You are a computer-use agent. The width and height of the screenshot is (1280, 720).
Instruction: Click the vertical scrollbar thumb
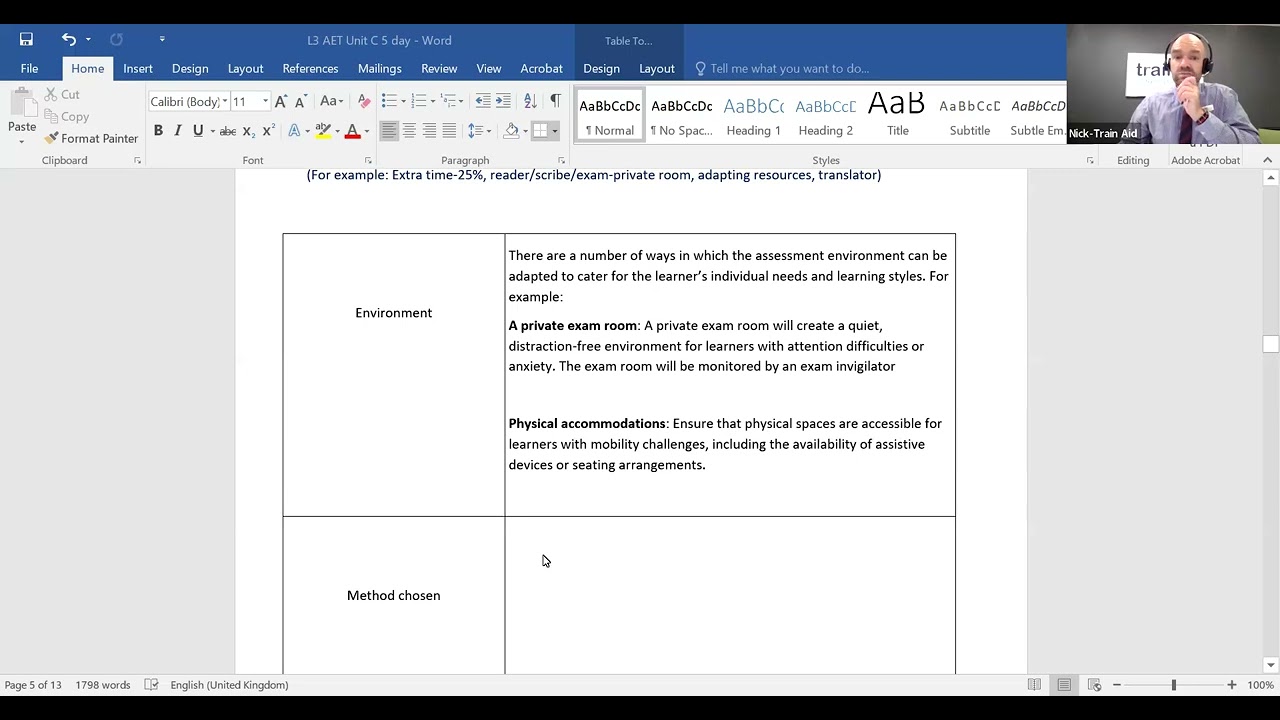click(x=1270, y=344)
